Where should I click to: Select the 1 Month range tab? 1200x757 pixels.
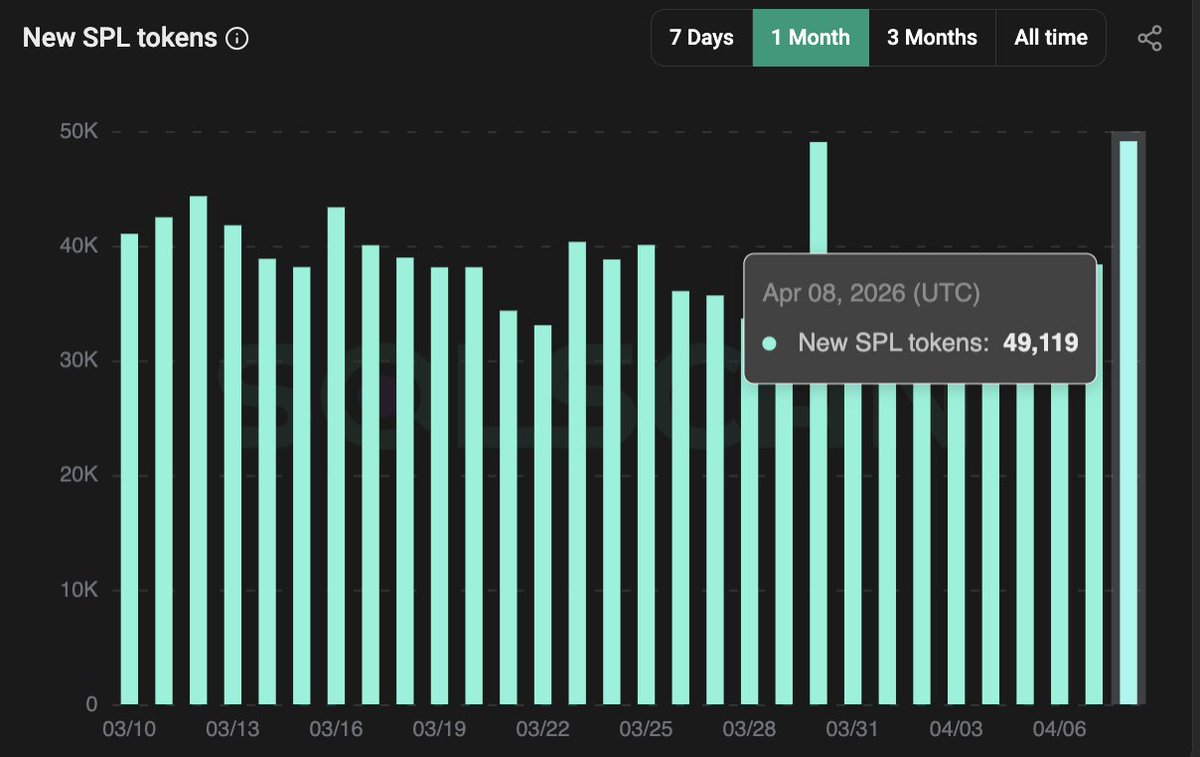tap(810, 38)
